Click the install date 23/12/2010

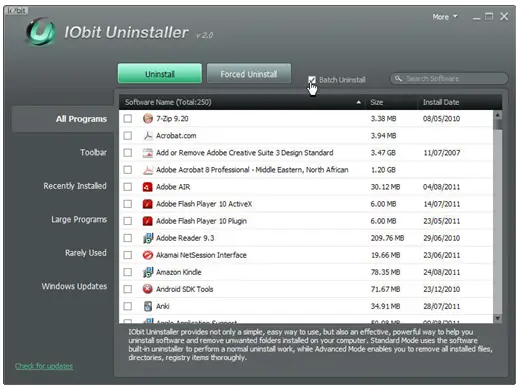441,289
